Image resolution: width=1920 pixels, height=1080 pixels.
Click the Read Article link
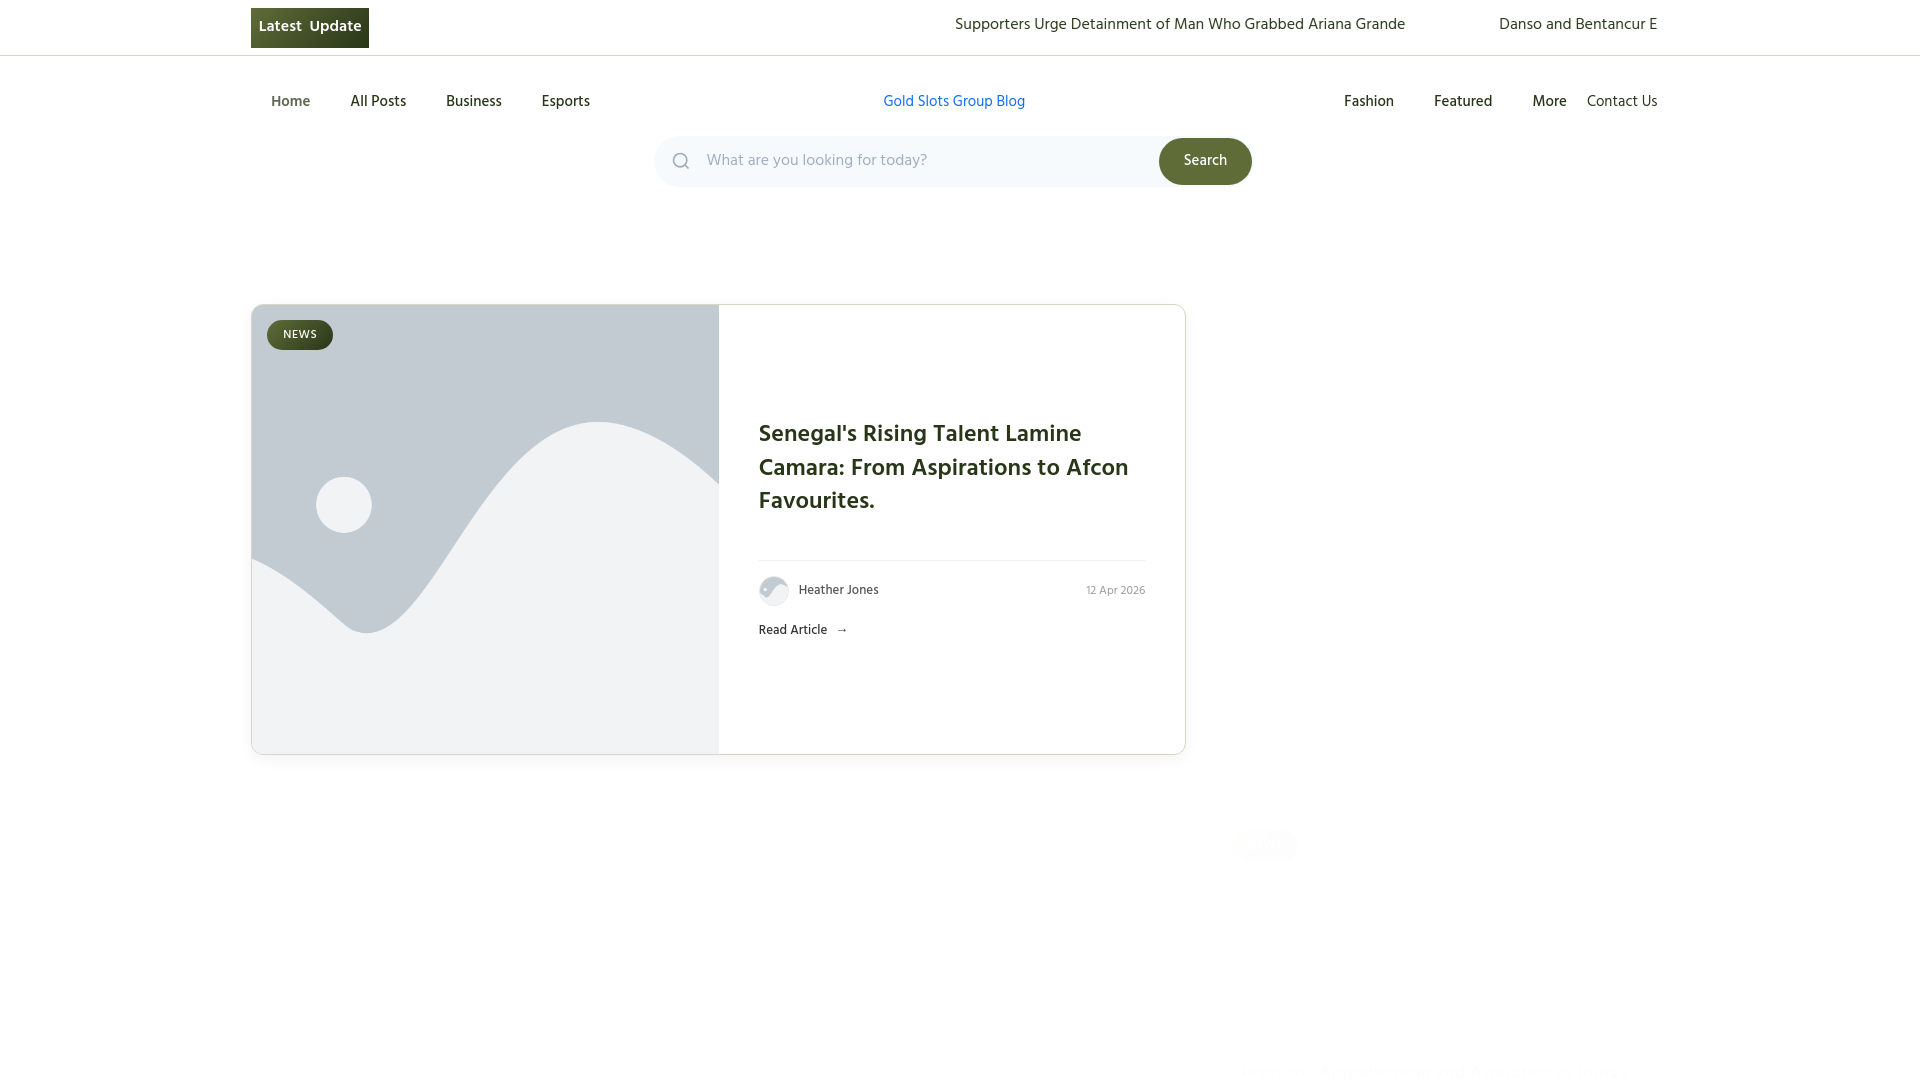pos(803,630)
